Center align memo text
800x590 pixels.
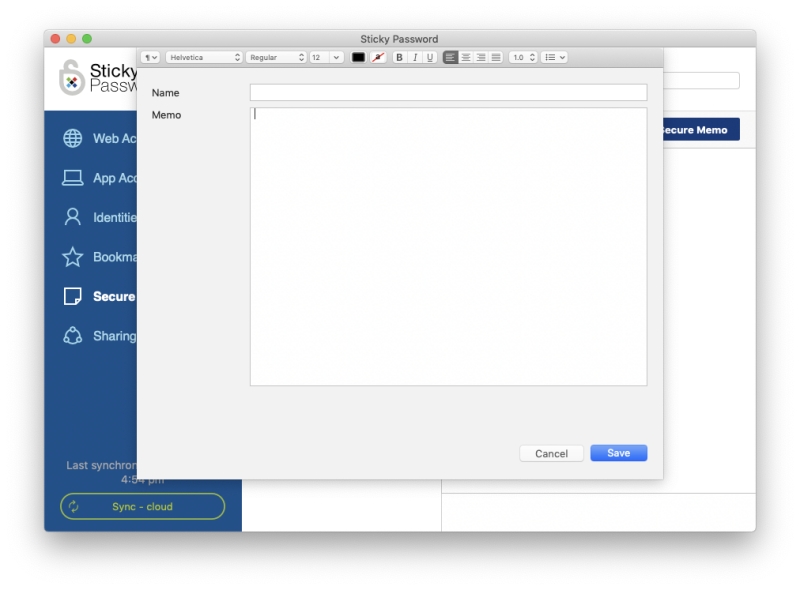pos(465,58)
